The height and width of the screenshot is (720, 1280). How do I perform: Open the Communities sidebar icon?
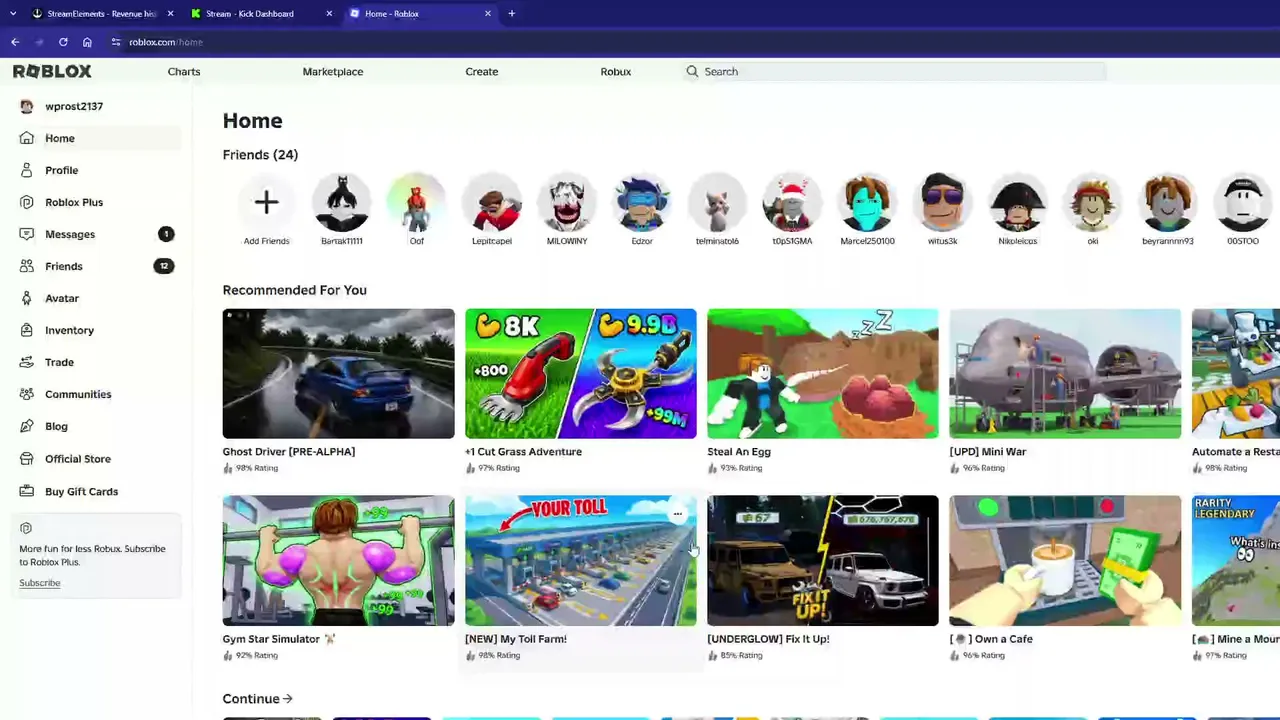(26, 394)
